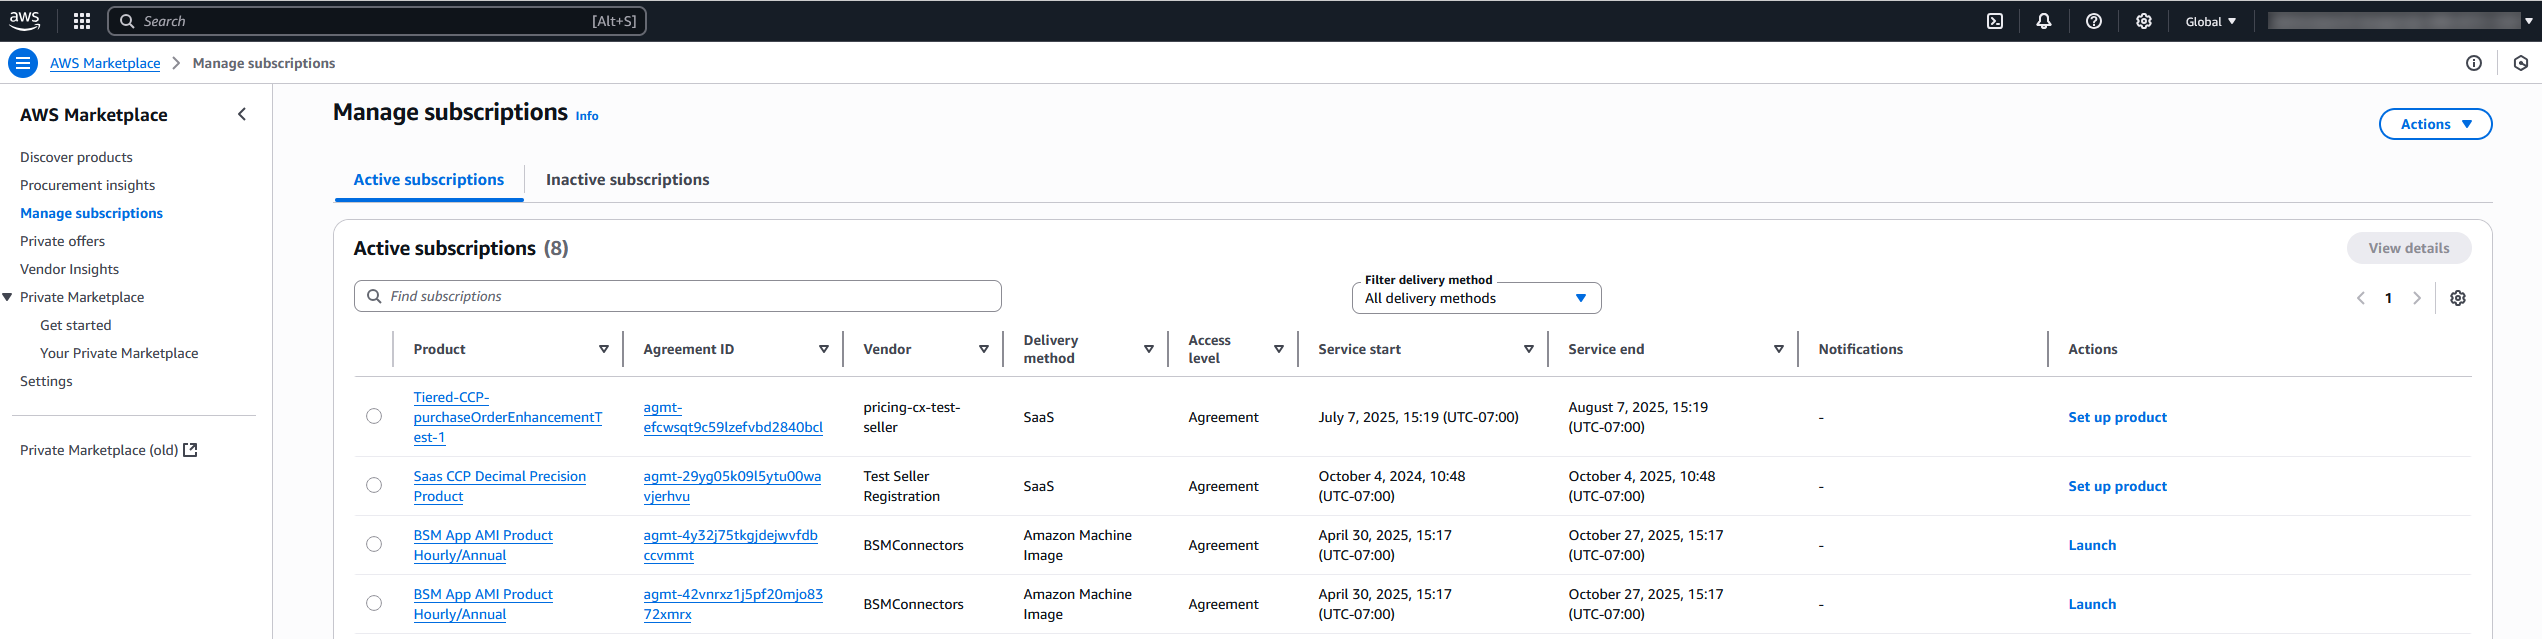Select the Tiered-CCP subscription radio button

coord(374,417)
